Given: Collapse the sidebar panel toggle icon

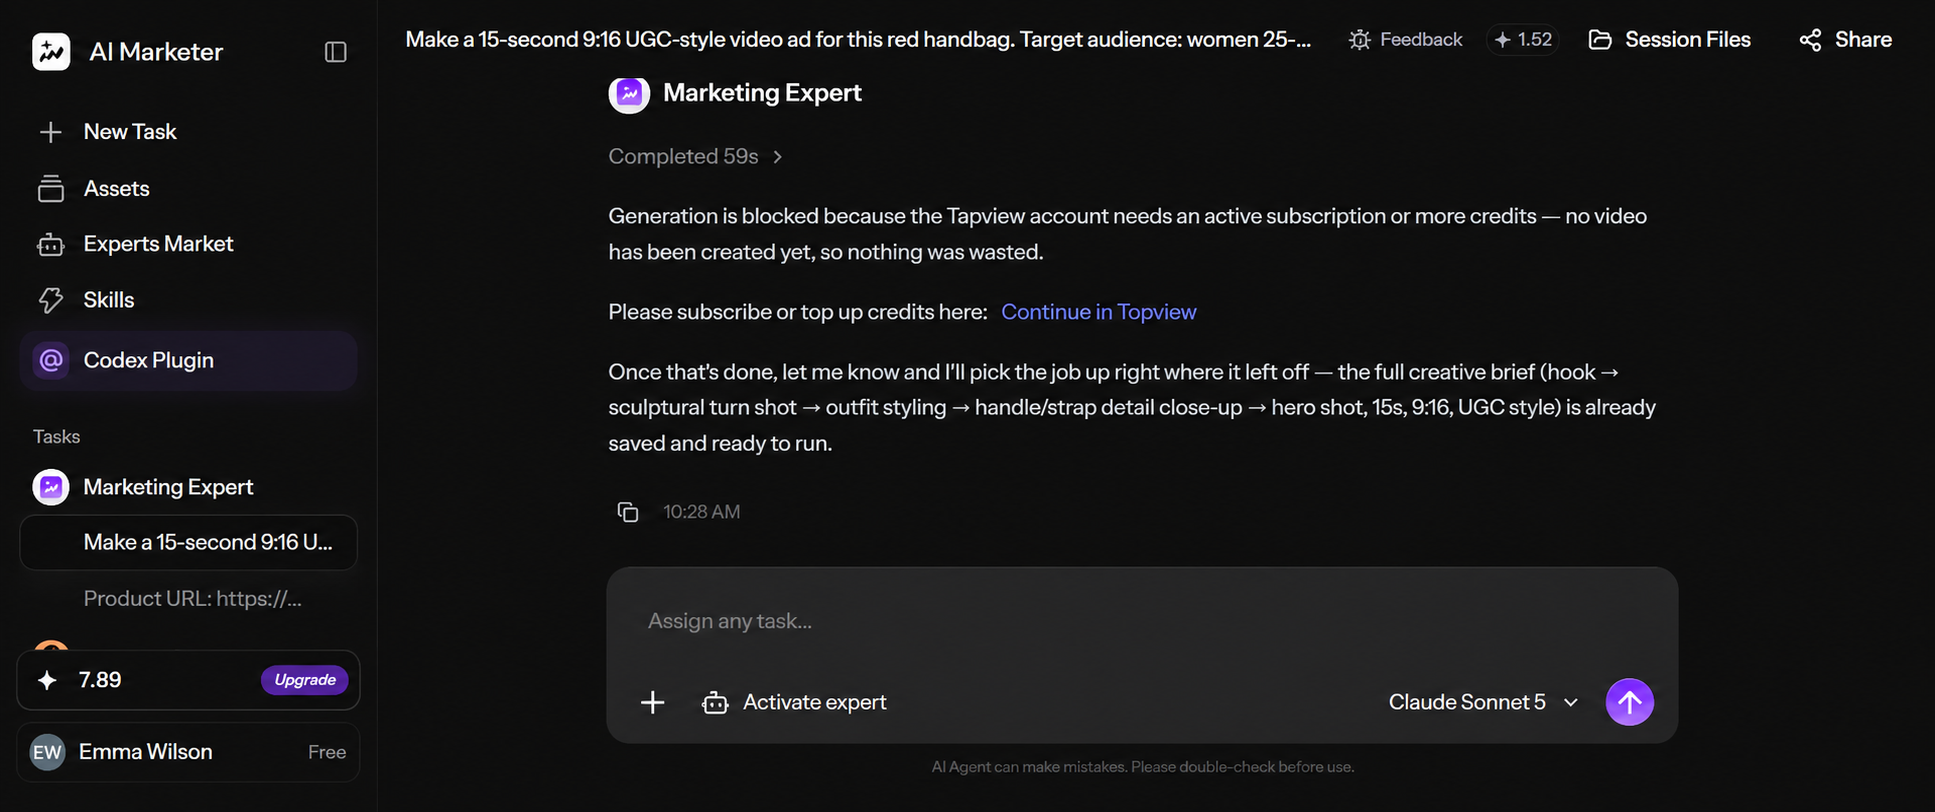Looking at the screenshot, I should [336, 52].
